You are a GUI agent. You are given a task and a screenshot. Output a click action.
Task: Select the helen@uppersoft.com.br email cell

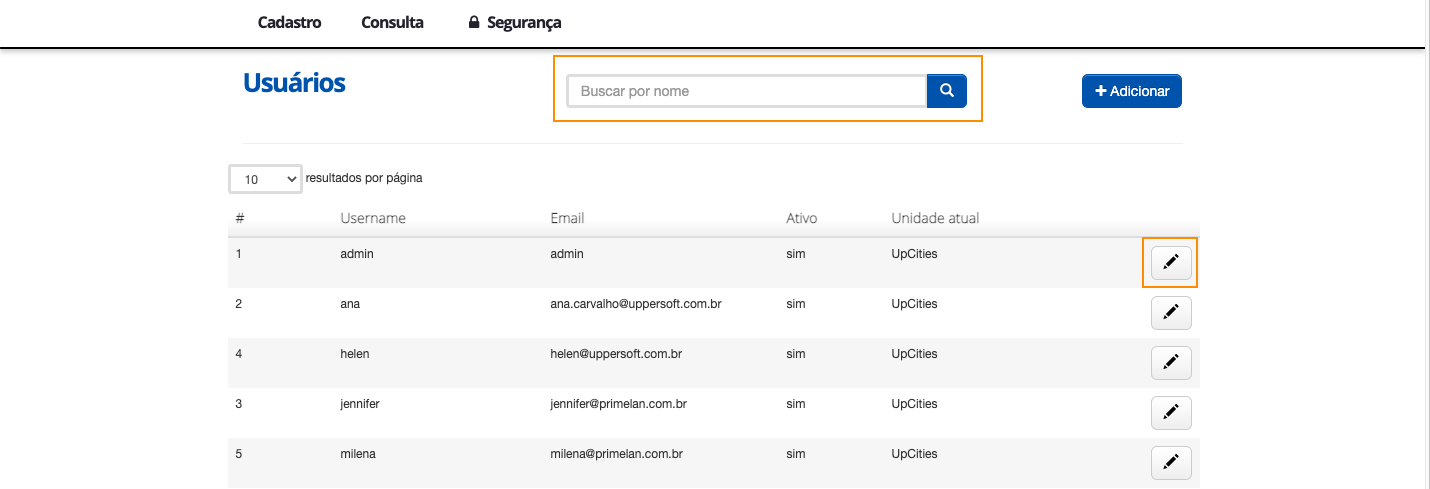coord(616,354)
